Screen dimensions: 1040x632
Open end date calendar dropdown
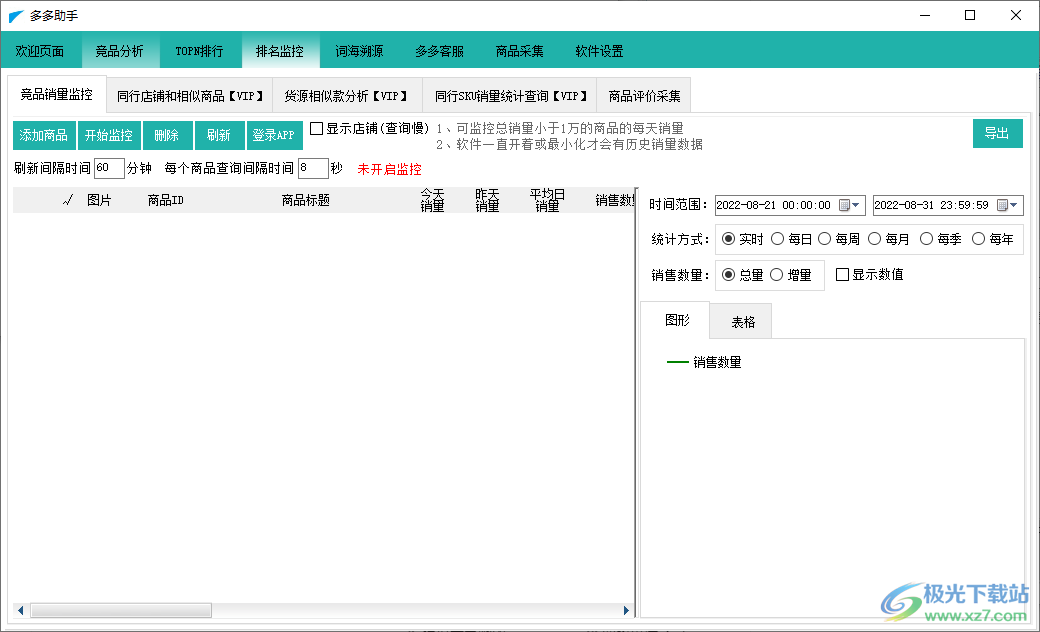coord(1008,205)
